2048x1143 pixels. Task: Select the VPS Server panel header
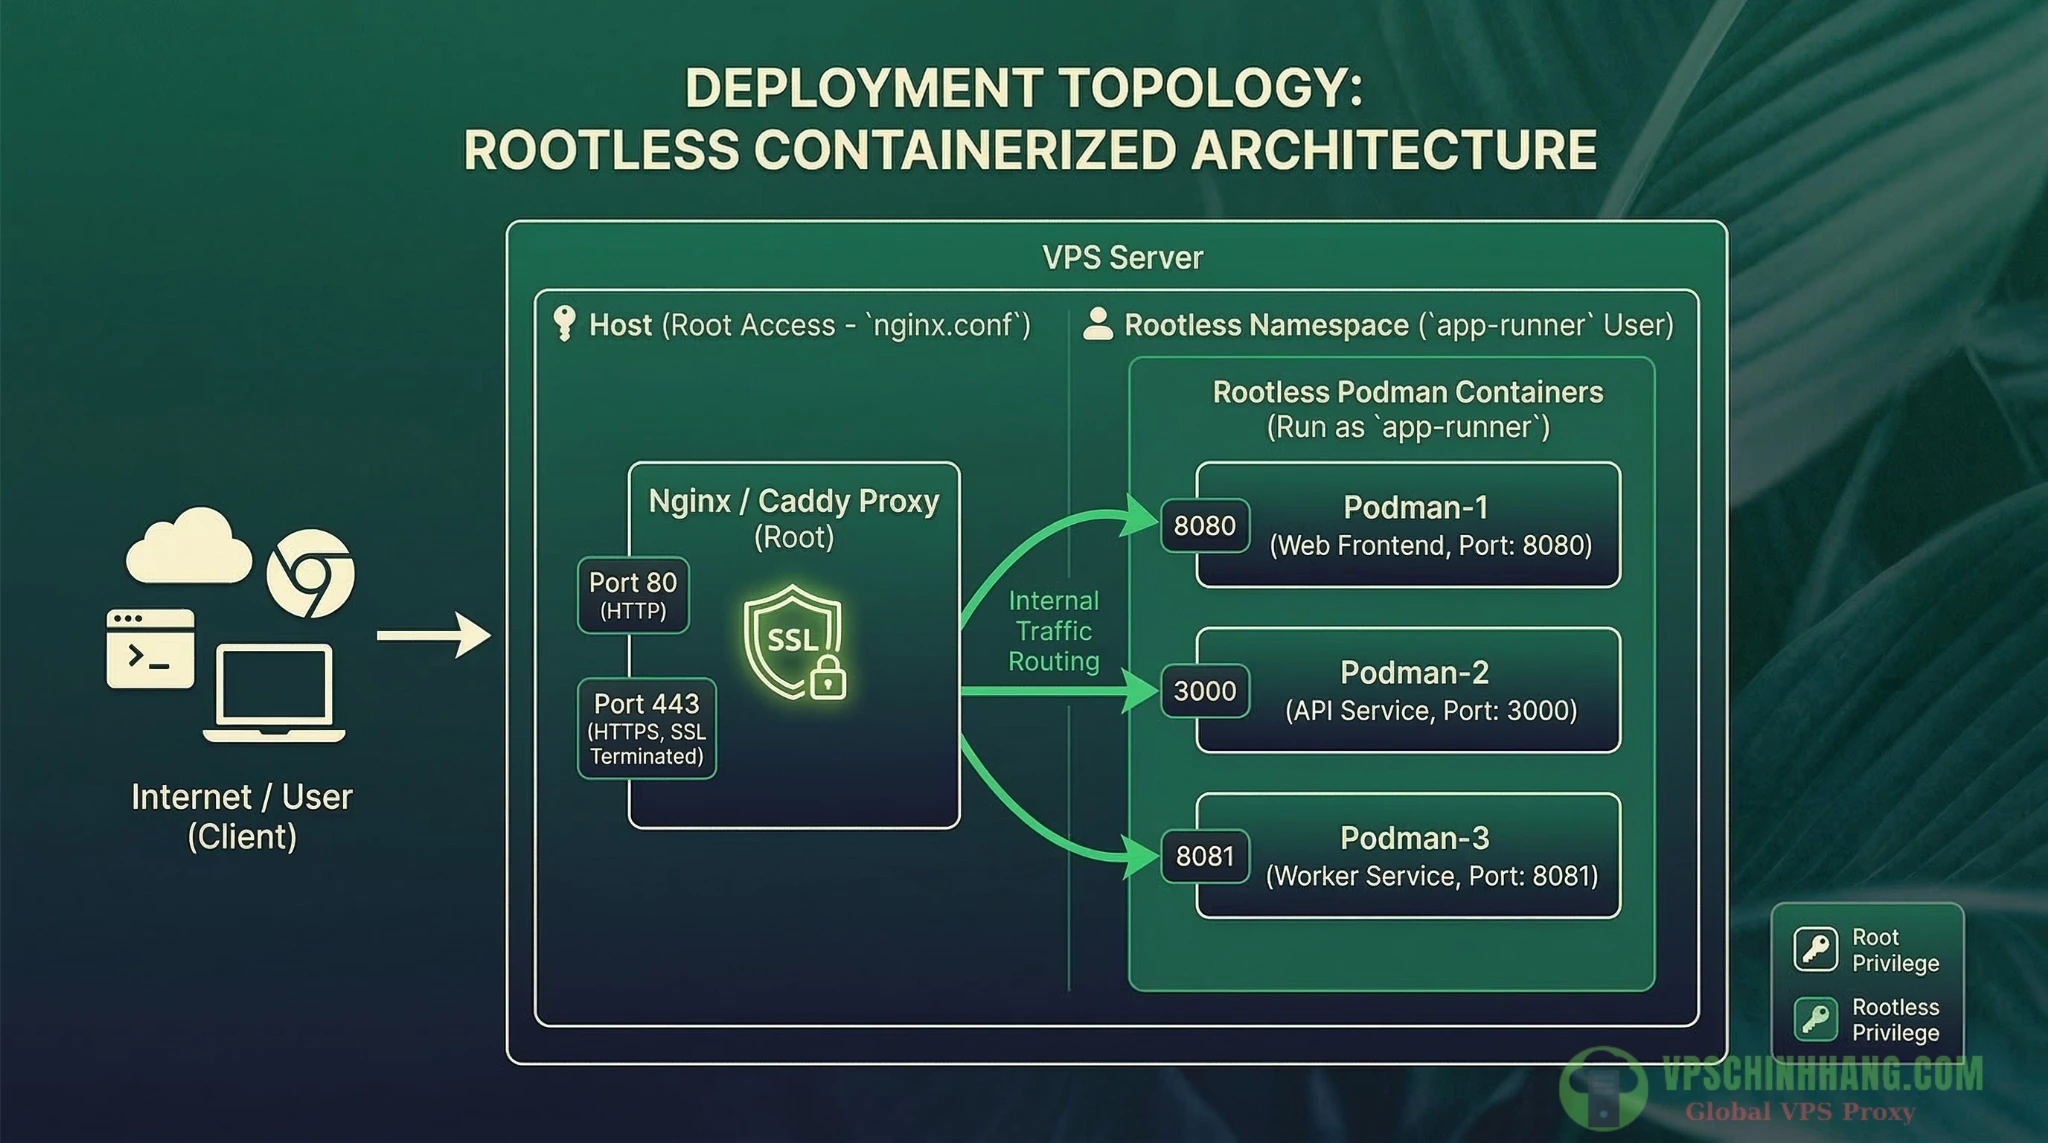pos(1122,257)
